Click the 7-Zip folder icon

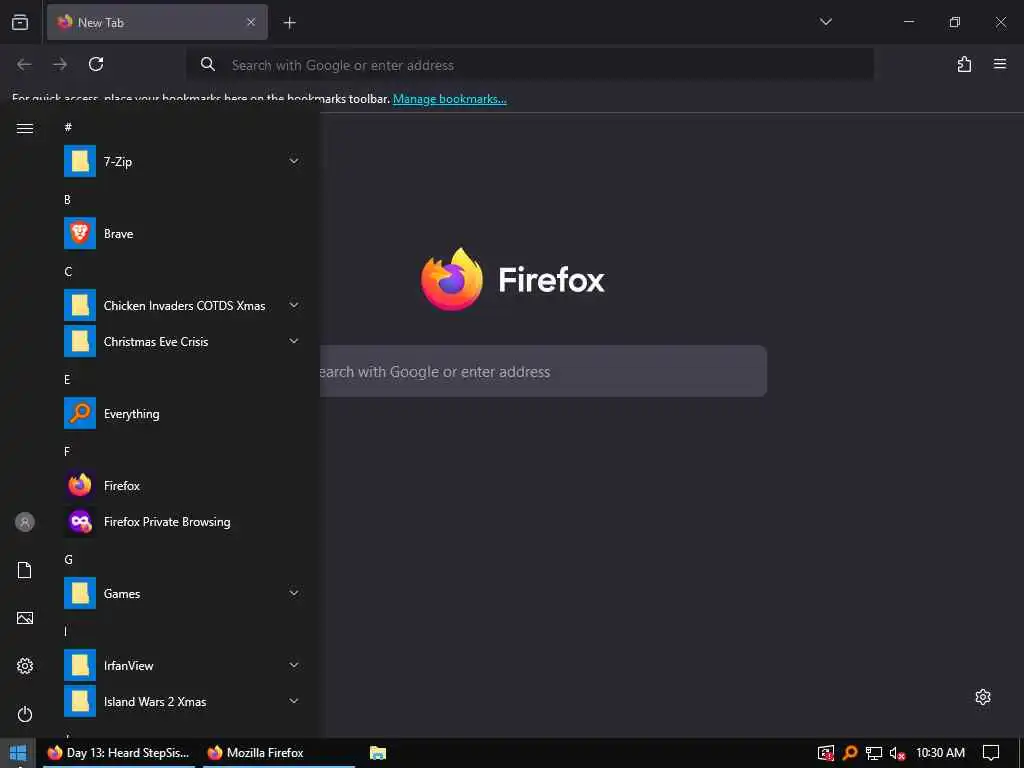[80, 161]
